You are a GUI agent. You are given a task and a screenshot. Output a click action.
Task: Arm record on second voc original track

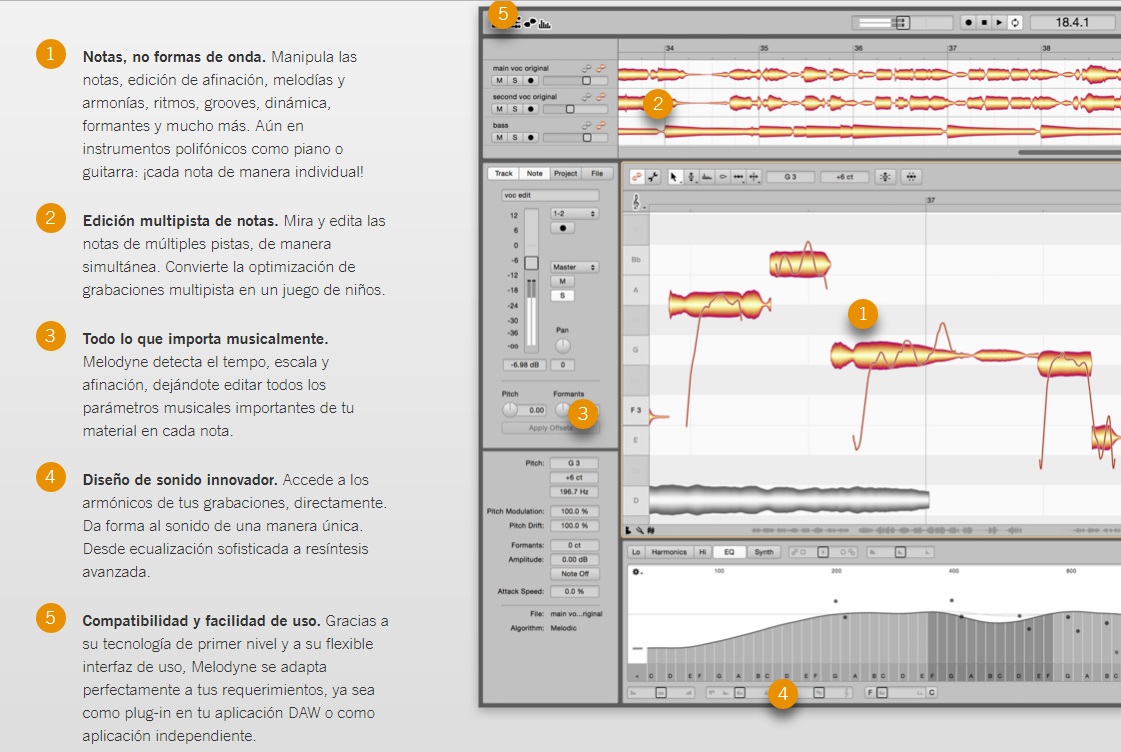click(x=530, y=109)
